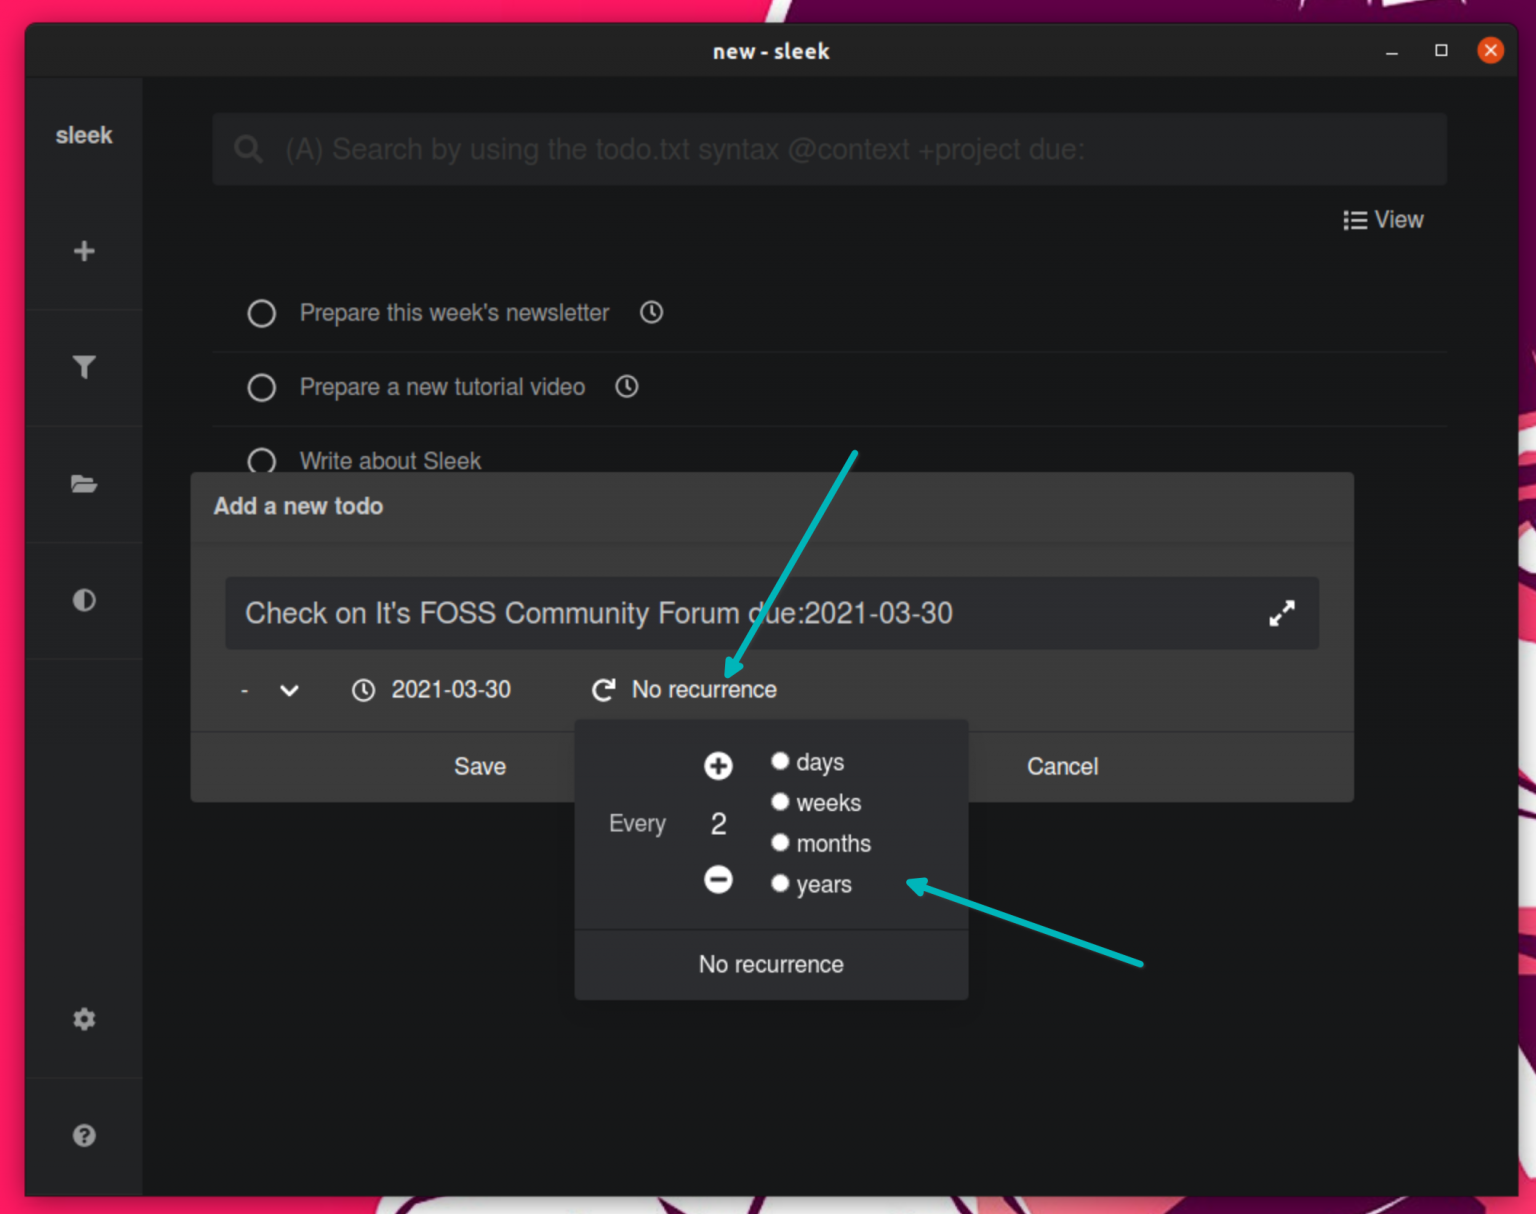Click the clock icon next to Prepare this week's newsletter
Screen dimensions: 1536x1214
(x=650, y=312)
